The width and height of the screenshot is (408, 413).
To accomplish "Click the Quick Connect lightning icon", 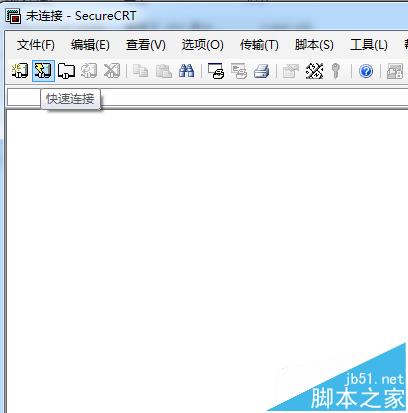I will click(x=43, y=71).
